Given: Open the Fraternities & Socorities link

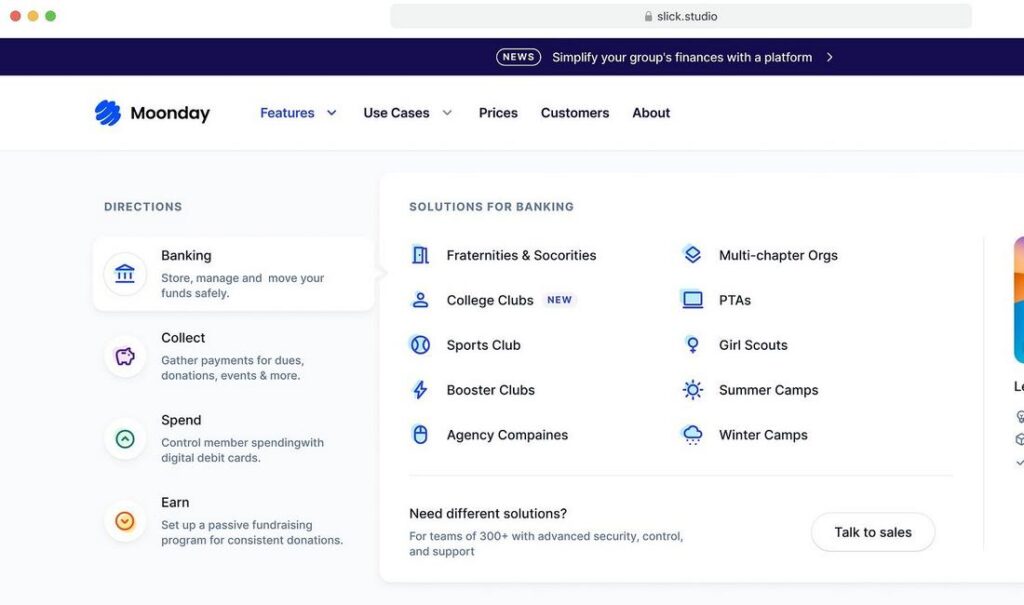Looking at the screenshot, I should [x=521, y=255].
